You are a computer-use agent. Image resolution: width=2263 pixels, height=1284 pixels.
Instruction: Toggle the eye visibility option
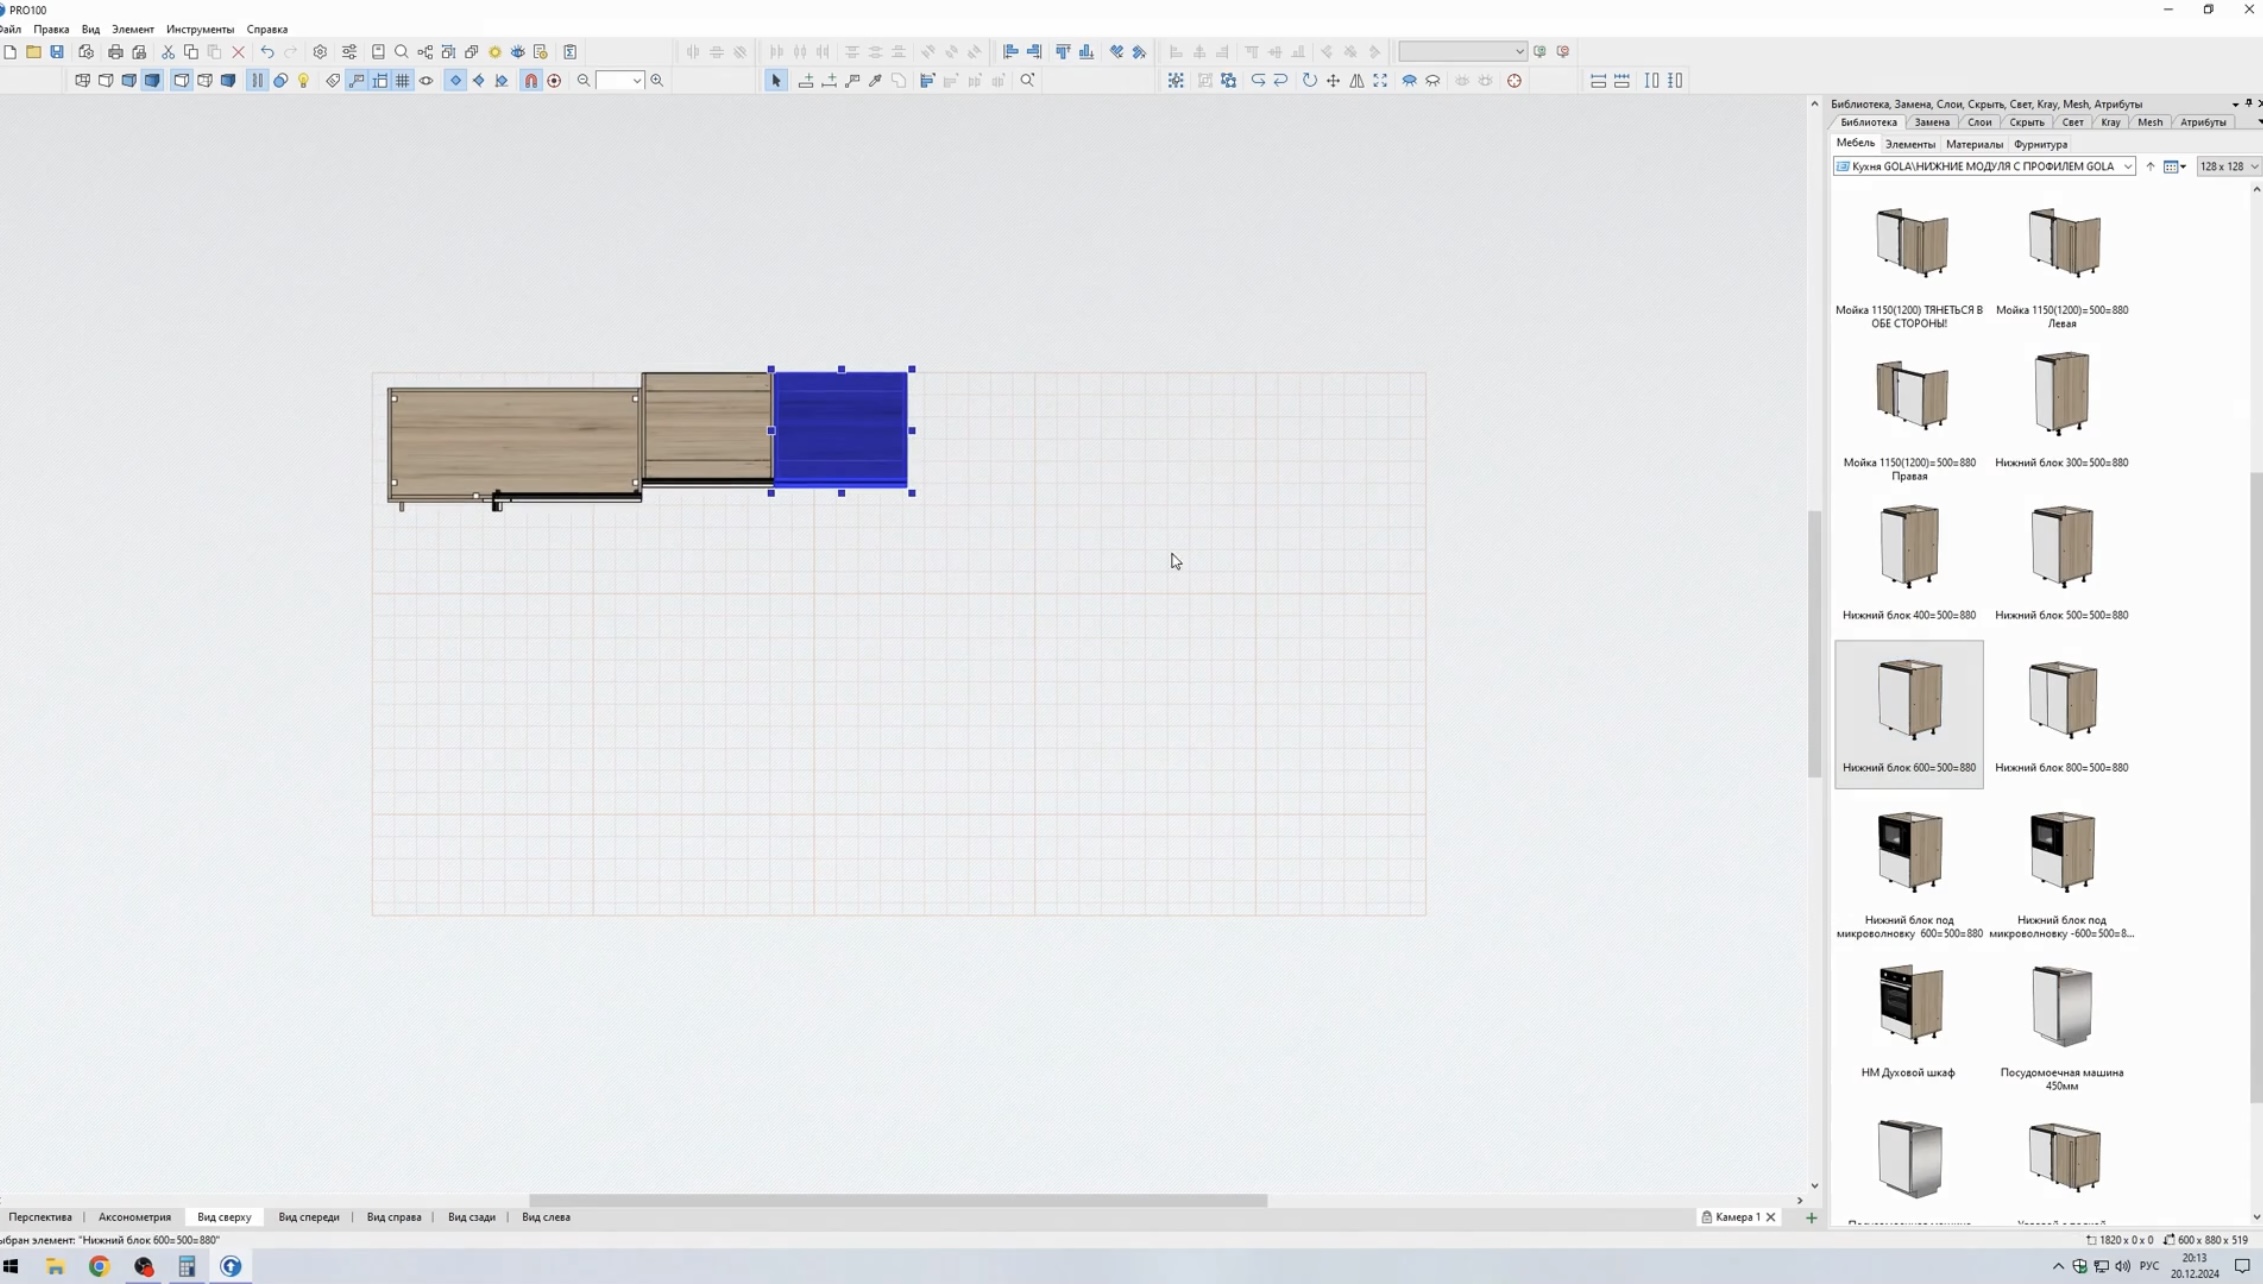tap(427, 81)
